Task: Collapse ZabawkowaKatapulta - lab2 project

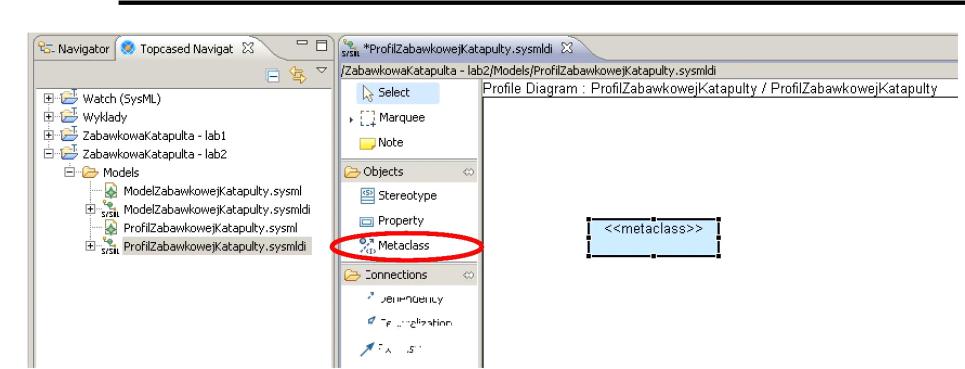Action: click(49, 154)
